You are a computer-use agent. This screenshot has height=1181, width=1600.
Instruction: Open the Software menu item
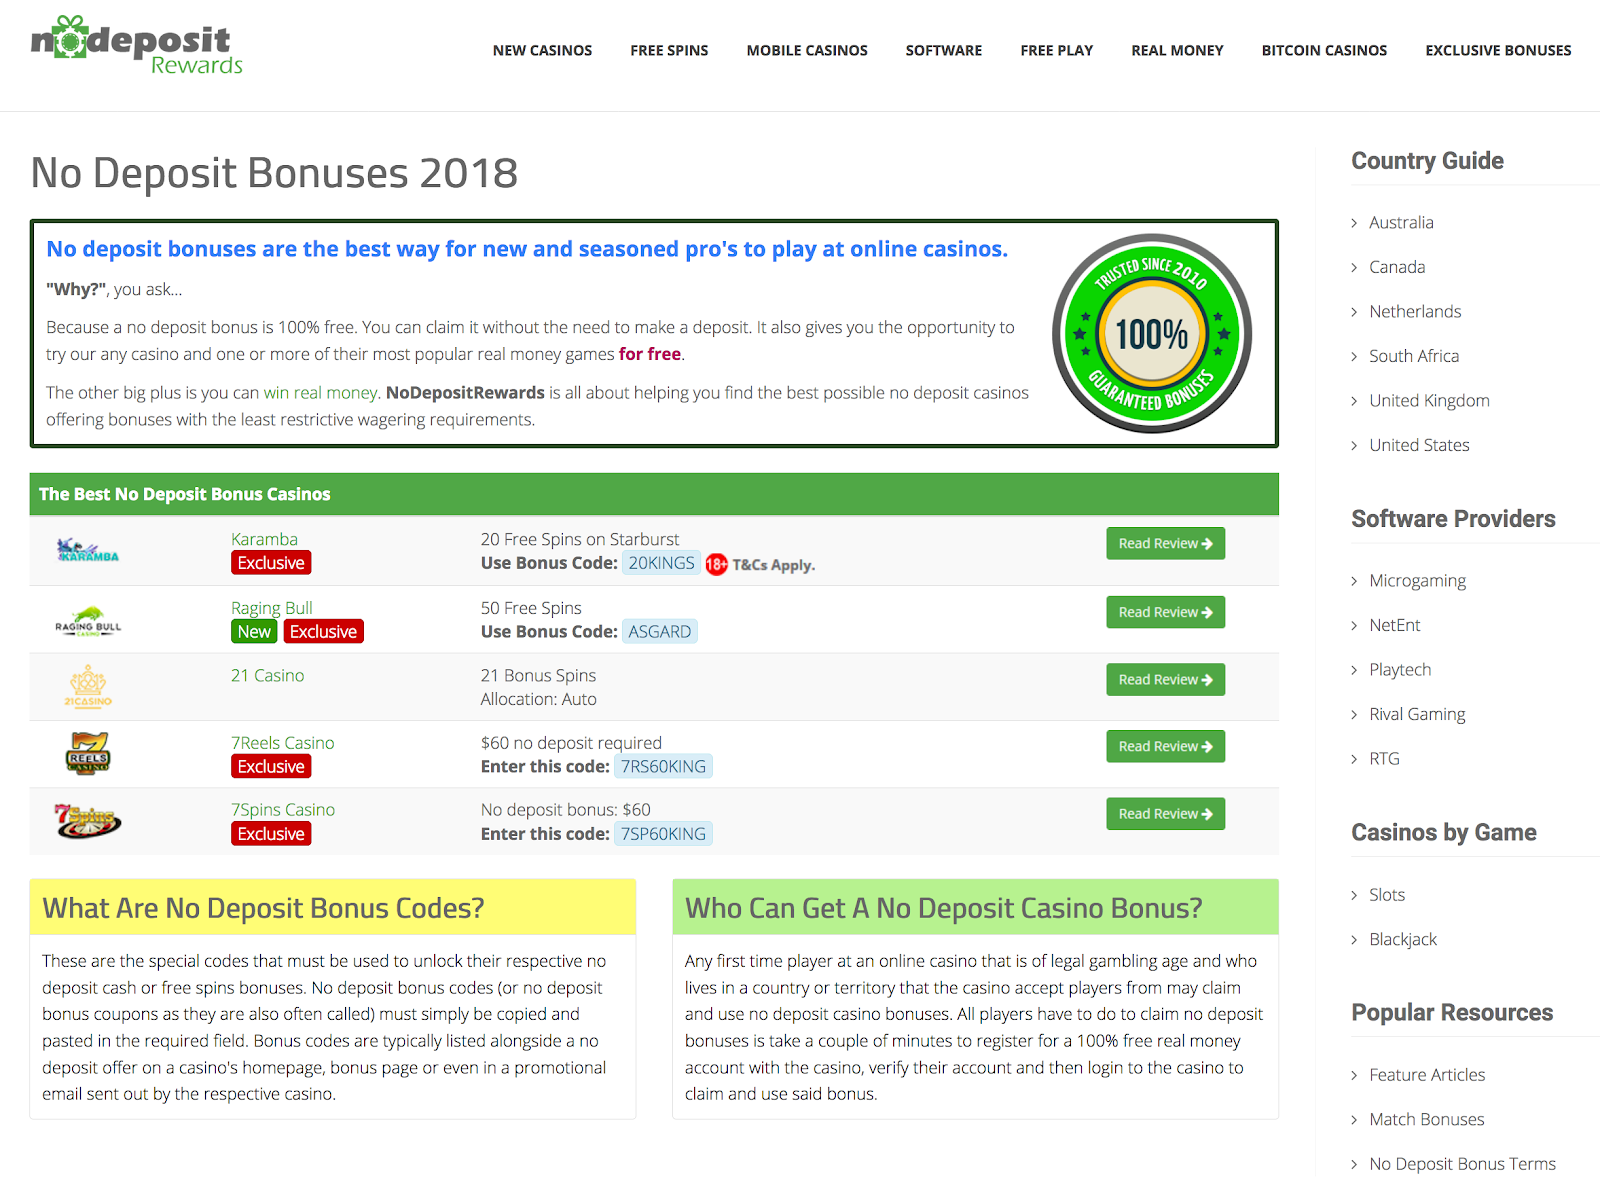click(x=944, y=50)
